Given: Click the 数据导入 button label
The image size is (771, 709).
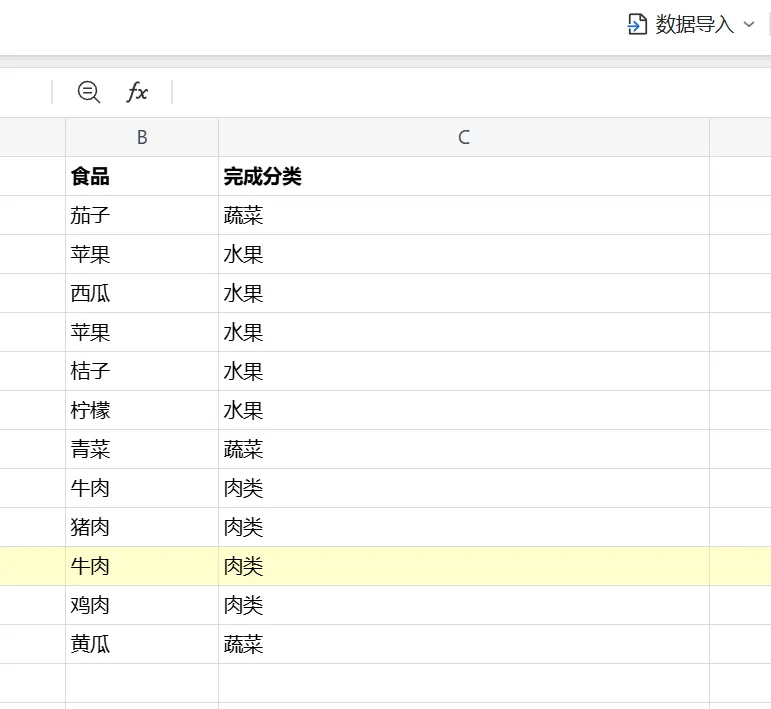Looking at the screenshot, I should 694,24.
